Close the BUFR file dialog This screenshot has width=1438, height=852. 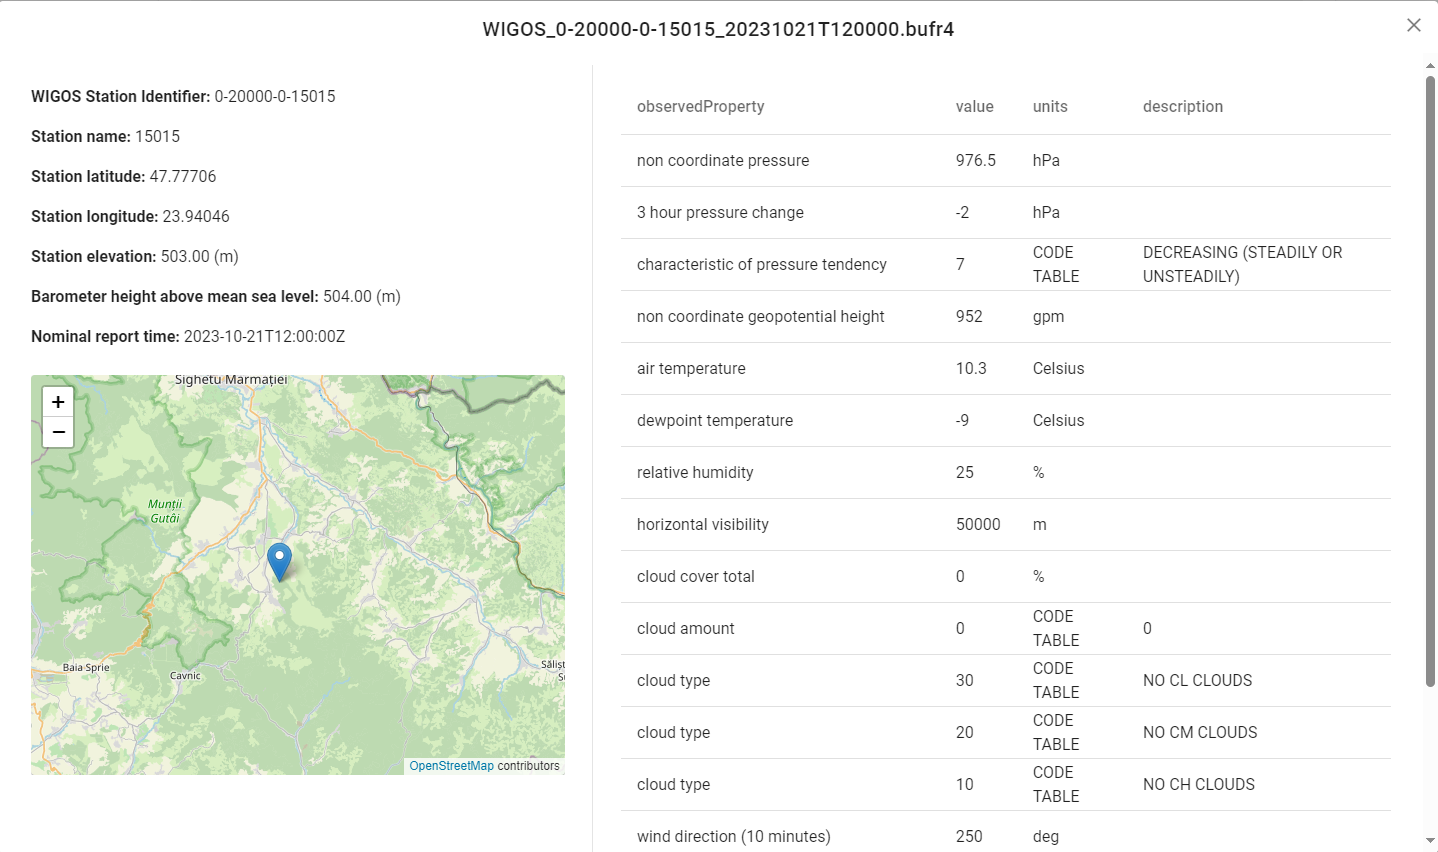(1413, 25)
